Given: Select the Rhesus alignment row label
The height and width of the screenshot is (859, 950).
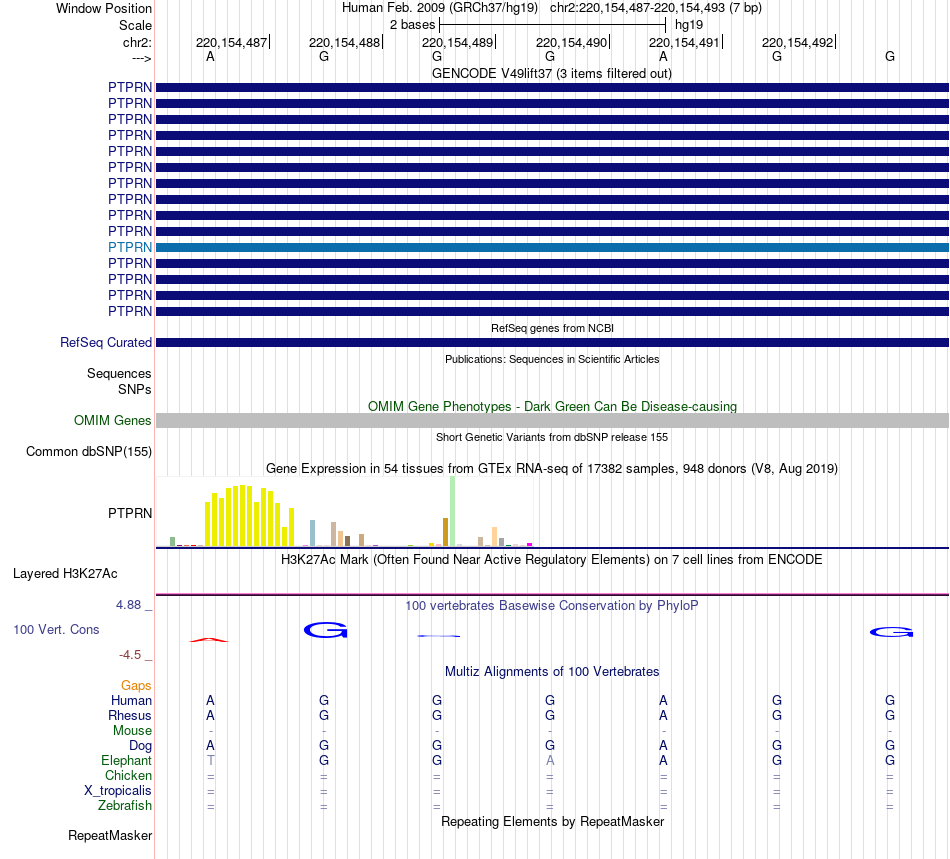Looking at the screenshot, I should (130, 715).
